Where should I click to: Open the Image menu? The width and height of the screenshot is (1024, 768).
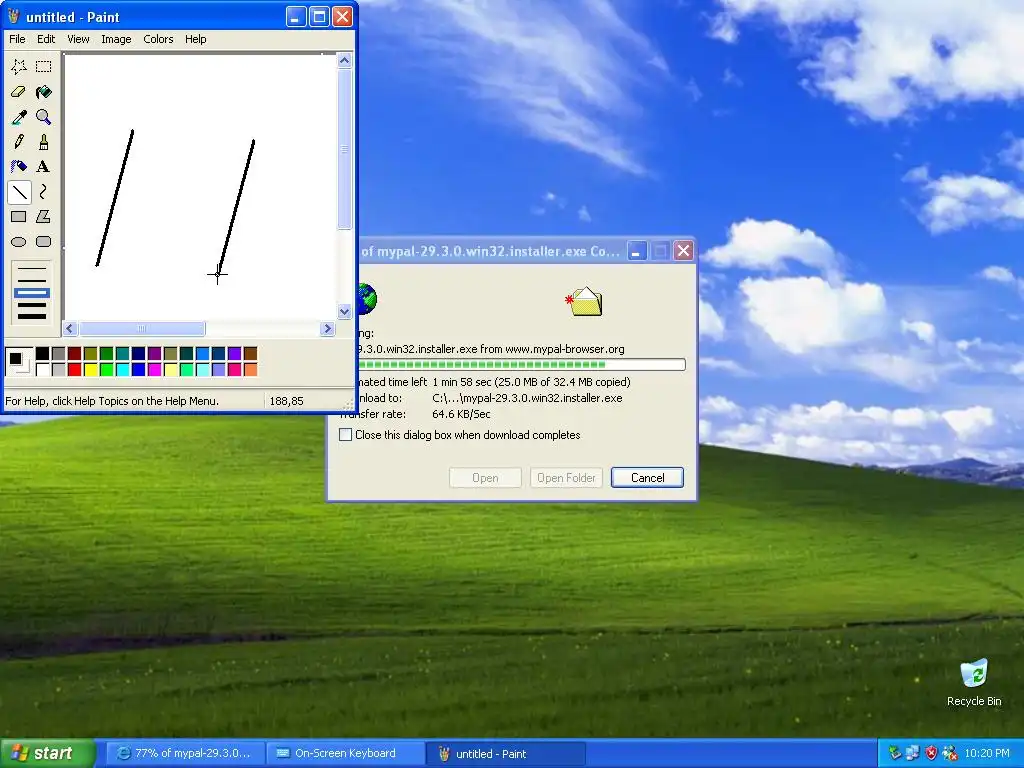116,39
